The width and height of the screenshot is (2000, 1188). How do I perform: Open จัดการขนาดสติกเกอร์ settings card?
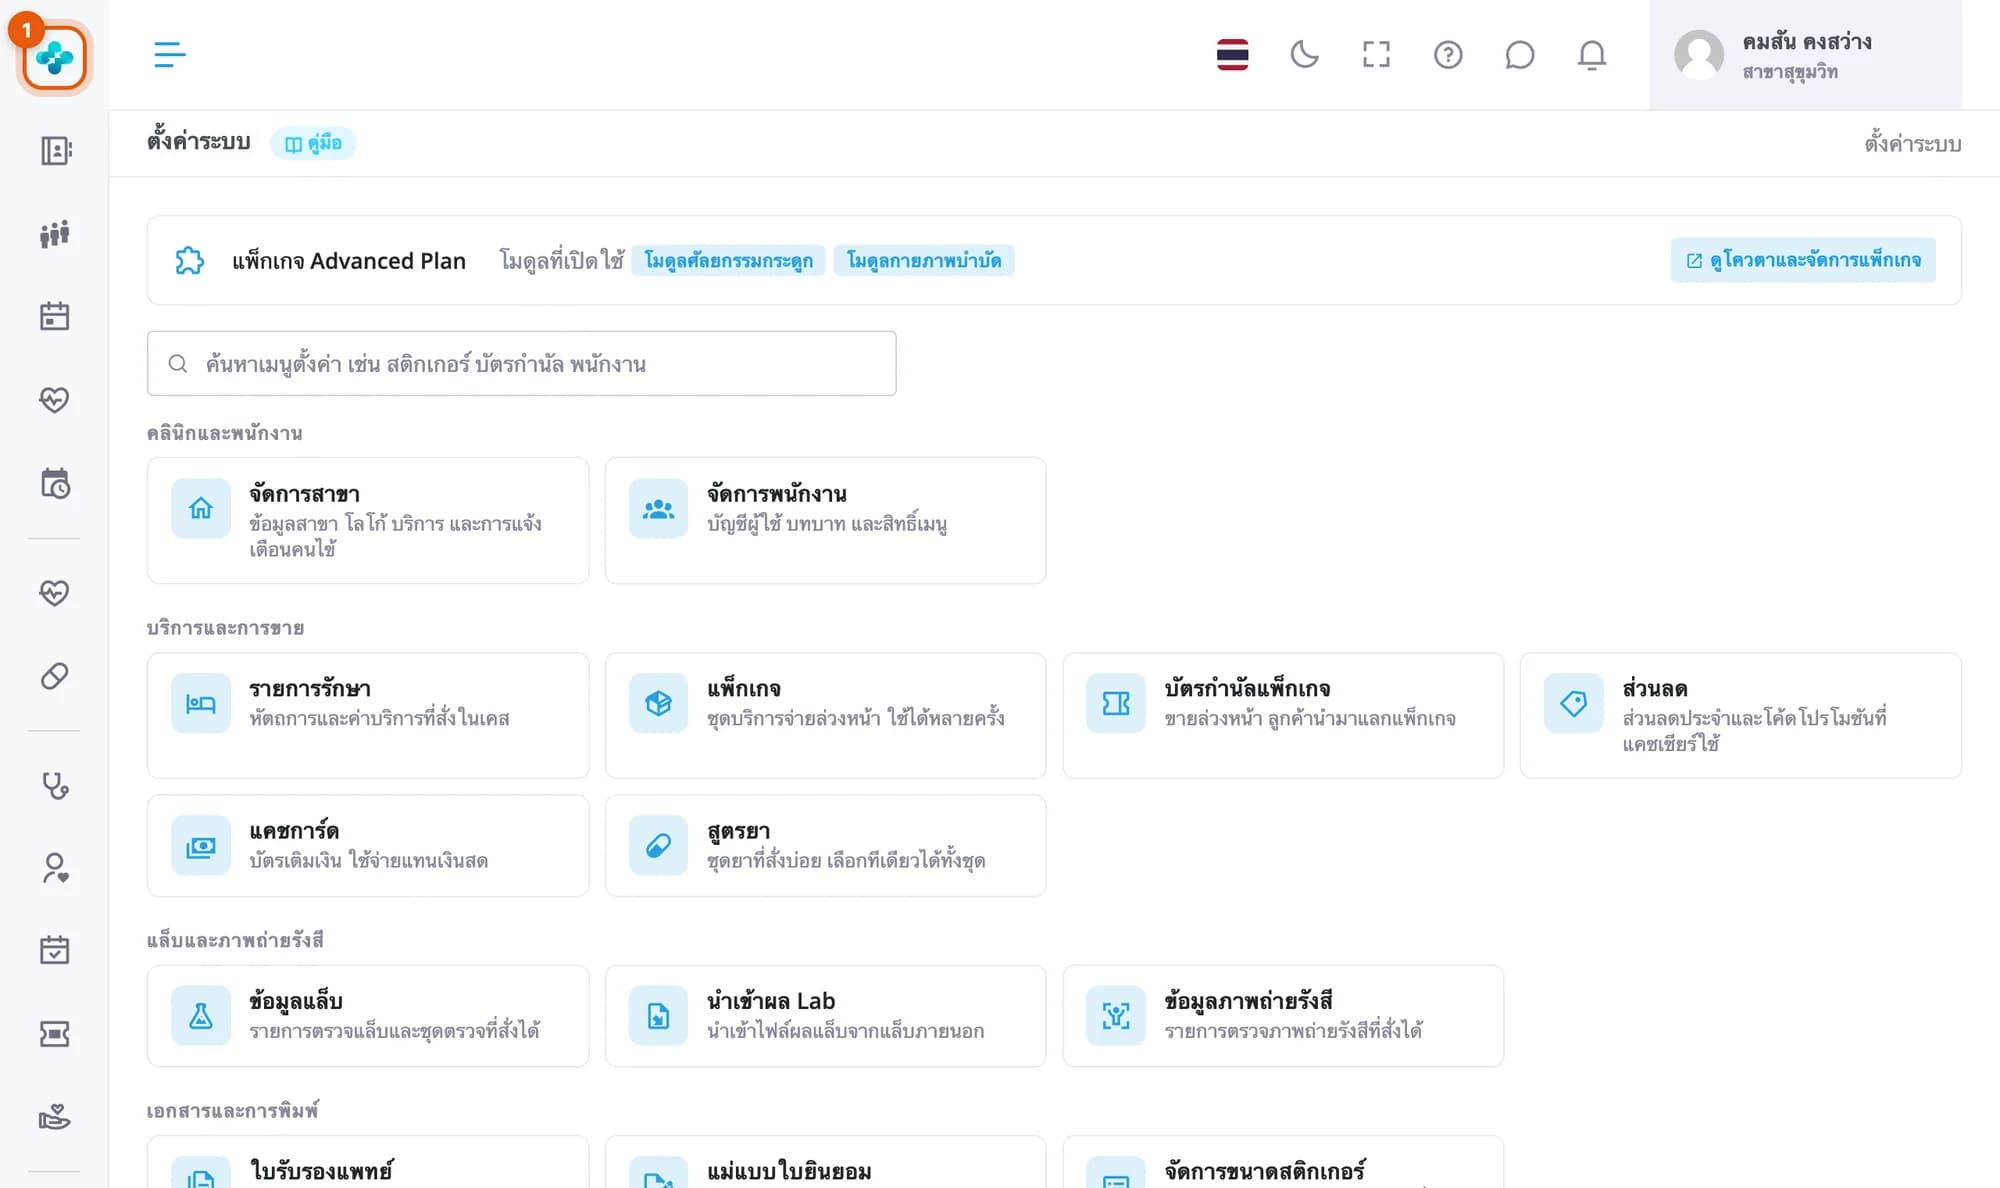pyautogui.click(x=1283, y=1162)
